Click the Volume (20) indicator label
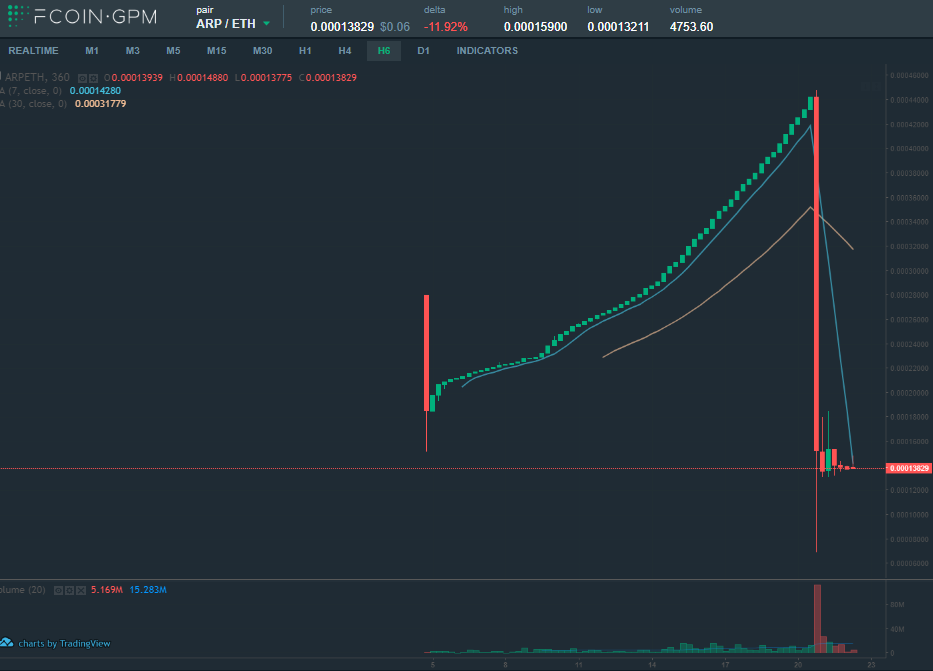Image resolution: width=933 pixels, height=671 pixels. point(23,590)
